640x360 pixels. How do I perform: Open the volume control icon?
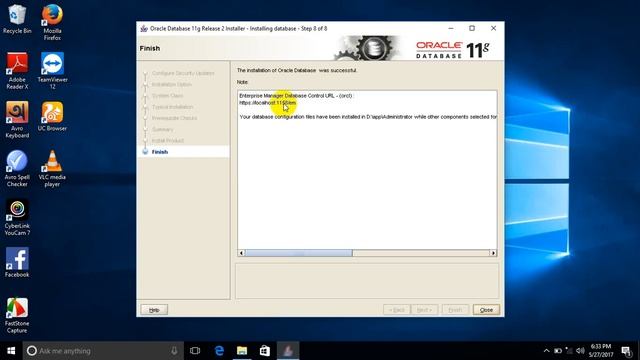[580, 351]
